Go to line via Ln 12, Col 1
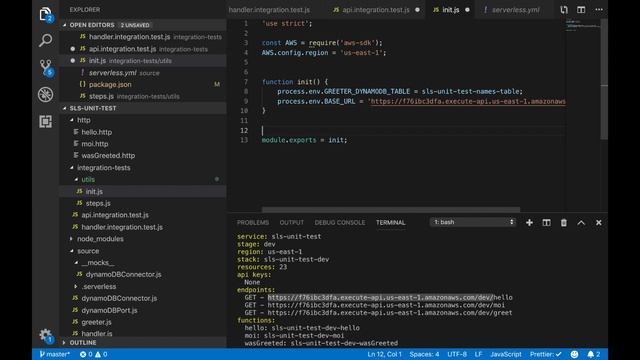This screenshot has height=360, width=640. pyautogui.click(x=384, y=354)
